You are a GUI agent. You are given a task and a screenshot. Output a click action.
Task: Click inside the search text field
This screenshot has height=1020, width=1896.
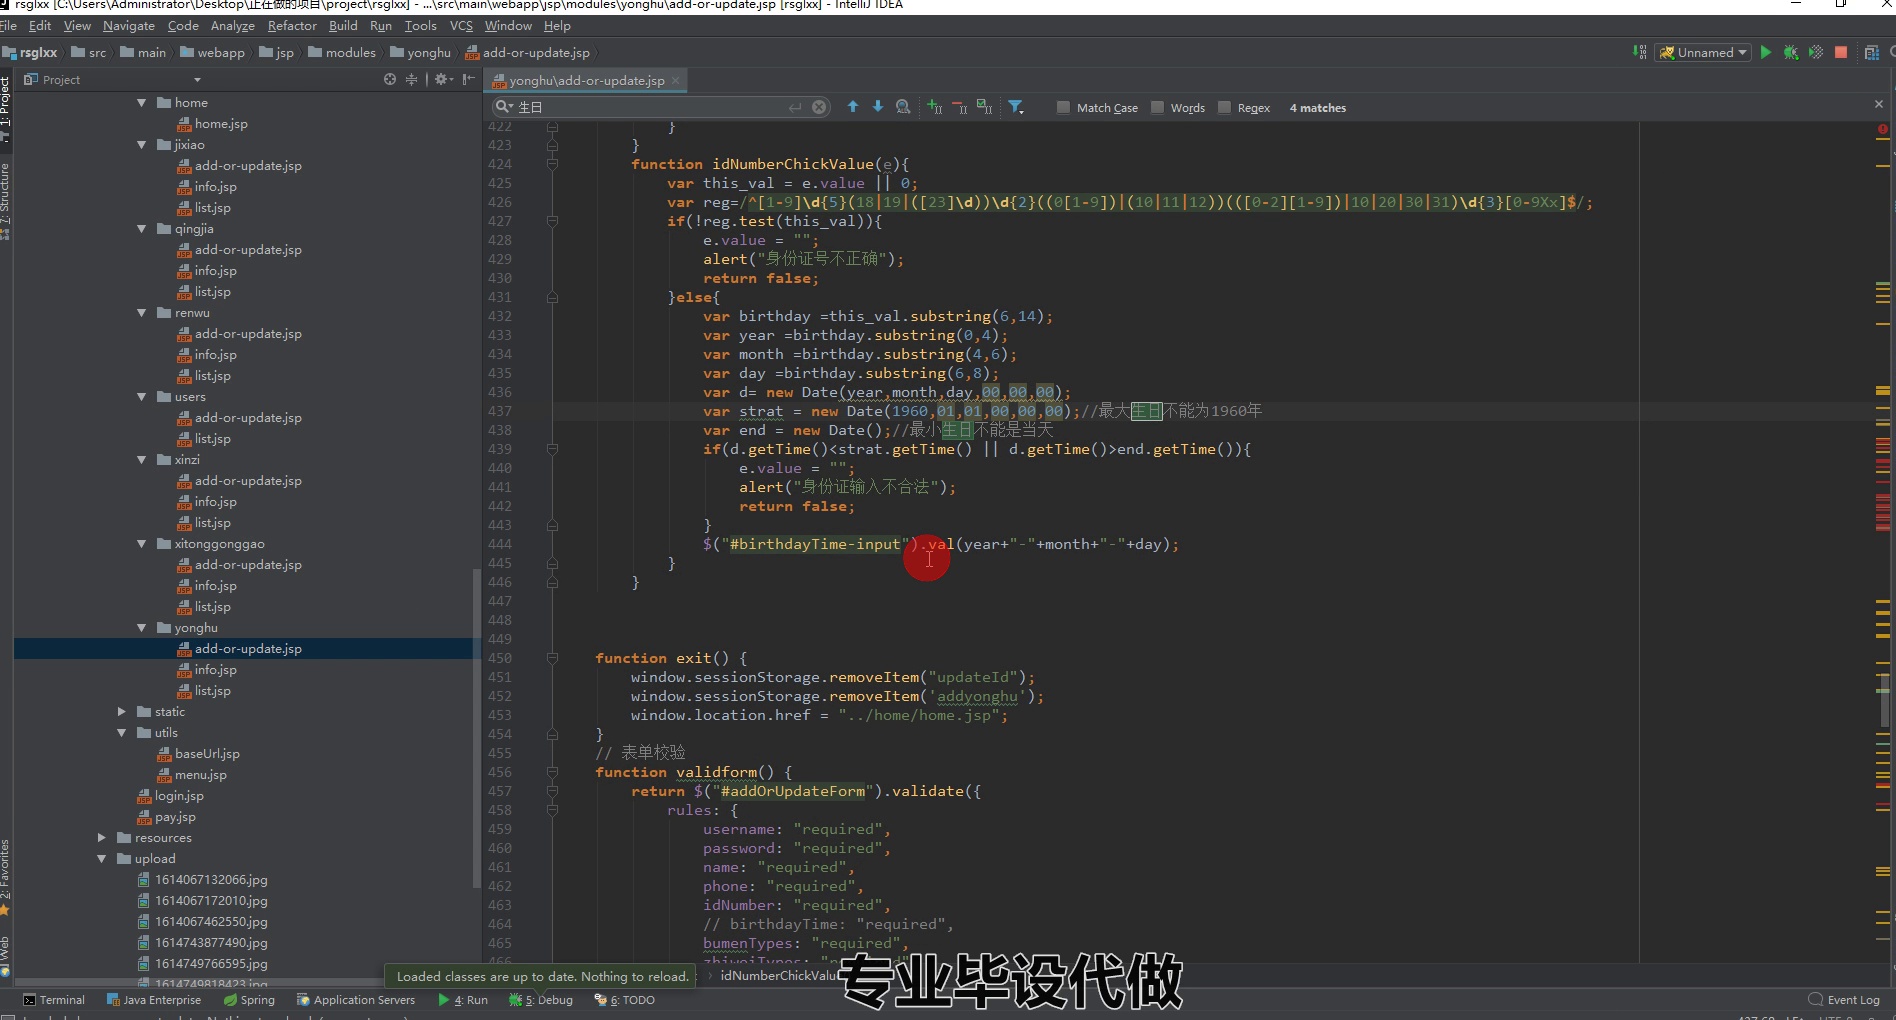[x=650, y=106]
